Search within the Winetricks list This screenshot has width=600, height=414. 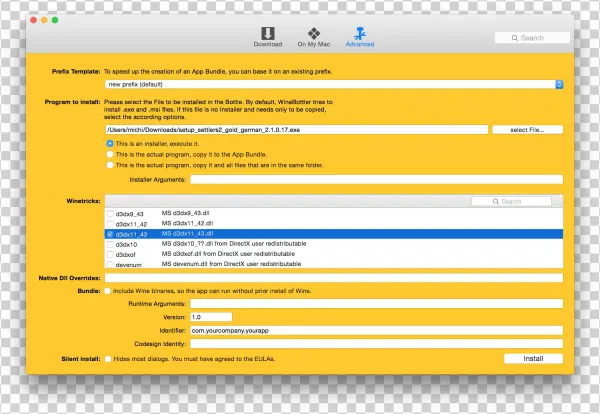pos(511,201)
